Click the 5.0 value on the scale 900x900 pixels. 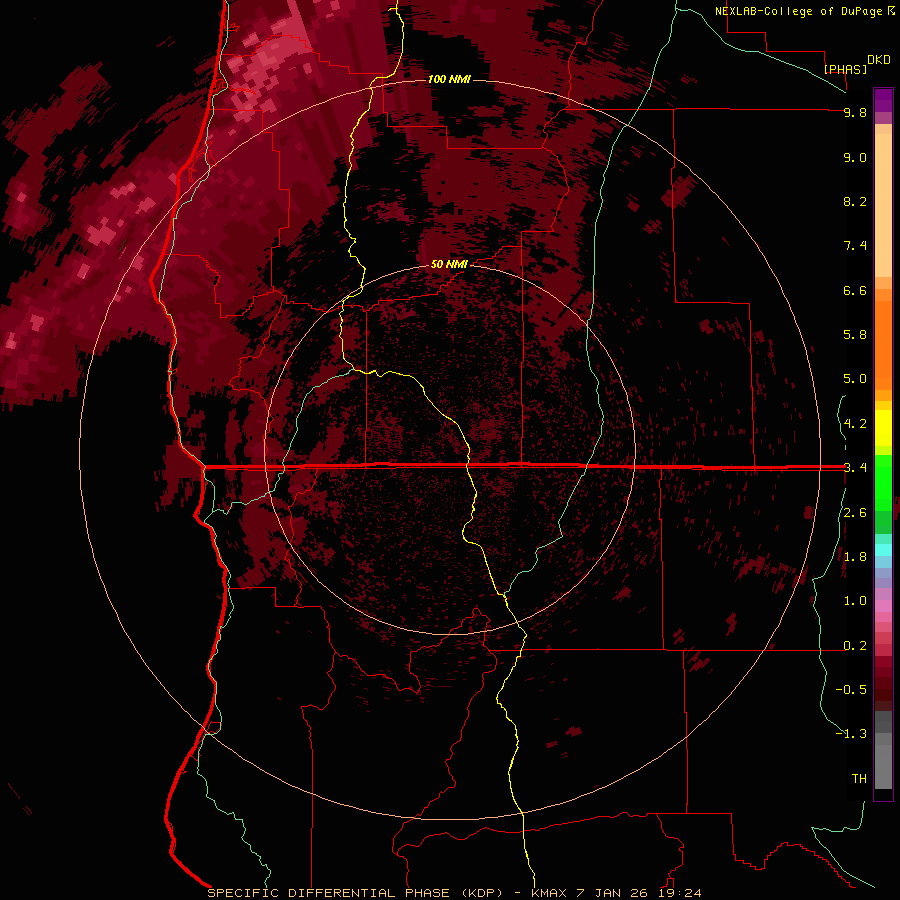pyautogui.click(x=855, y=379)
